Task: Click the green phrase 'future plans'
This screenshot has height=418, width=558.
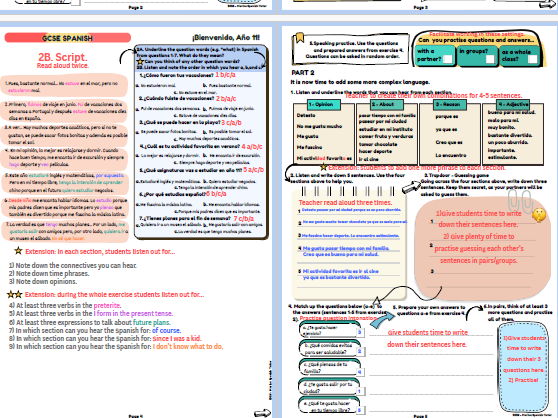Action: [152, 322]
